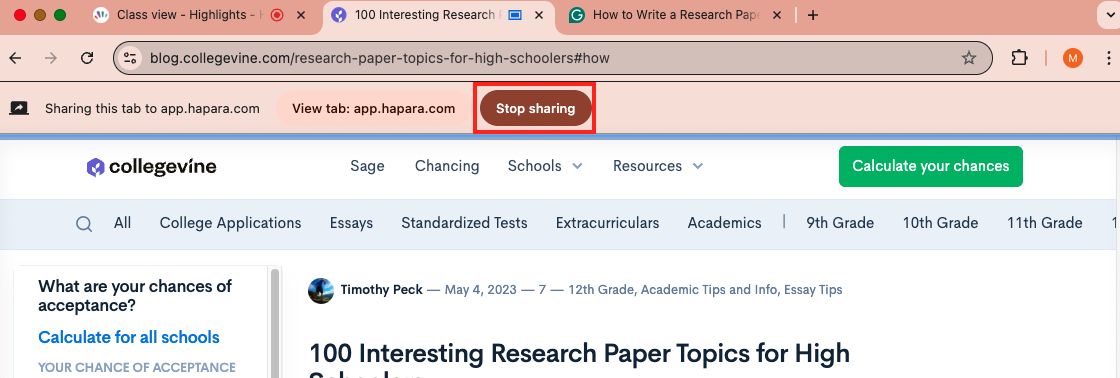Viewport: 1120px width, 378px height.
Task: Click Academic Tips and Info tag
Action: (x=709, y=290)
